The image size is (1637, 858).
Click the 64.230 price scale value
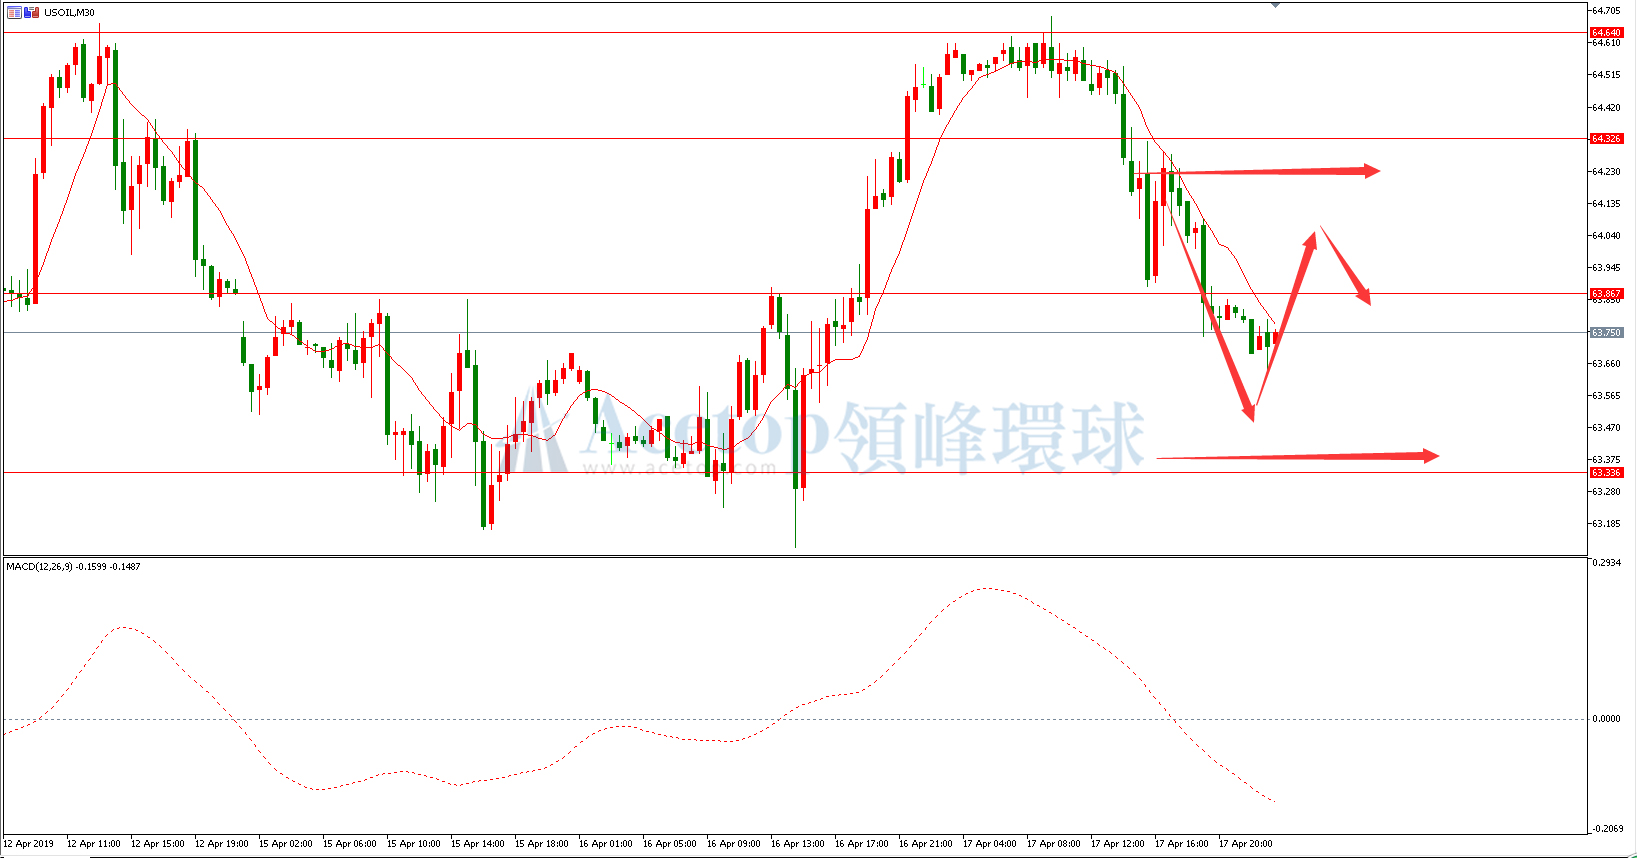click(1606, 171)
